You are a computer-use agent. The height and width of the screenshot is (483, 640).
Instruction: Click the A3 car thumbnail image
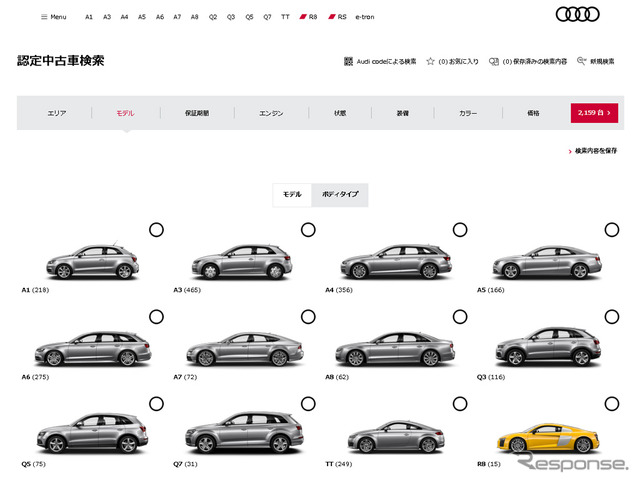(242, 261)
